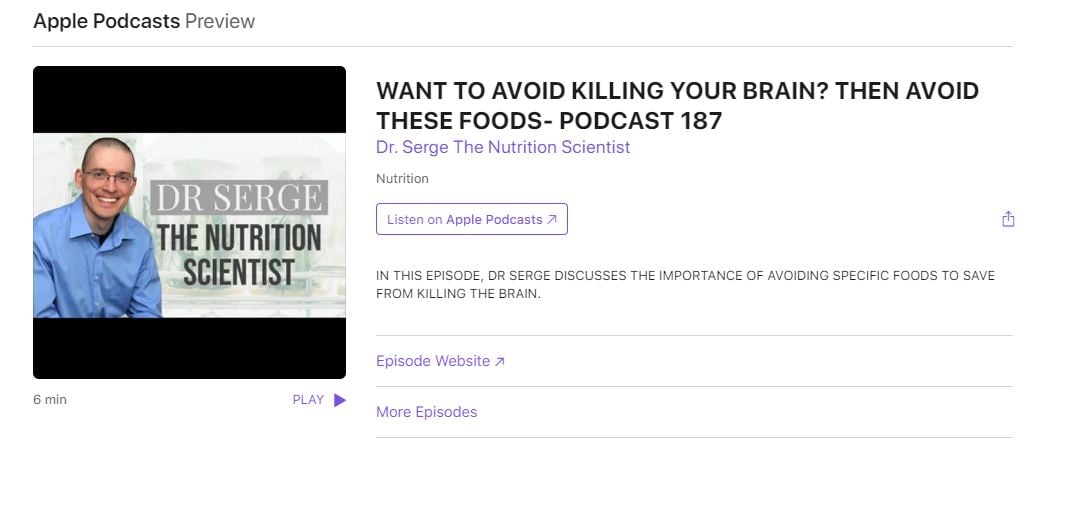Click the Dr Serge podcast artwork thumbnail
The width and height of the screenshot is (1090, 520).
[189, 222]
